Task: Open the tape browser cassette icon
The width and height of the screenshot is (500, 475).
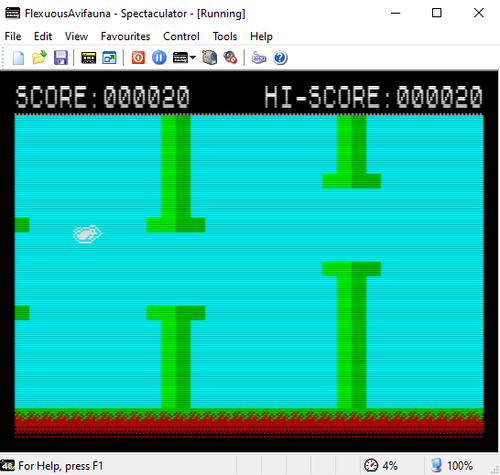Action: click(89, 58)
